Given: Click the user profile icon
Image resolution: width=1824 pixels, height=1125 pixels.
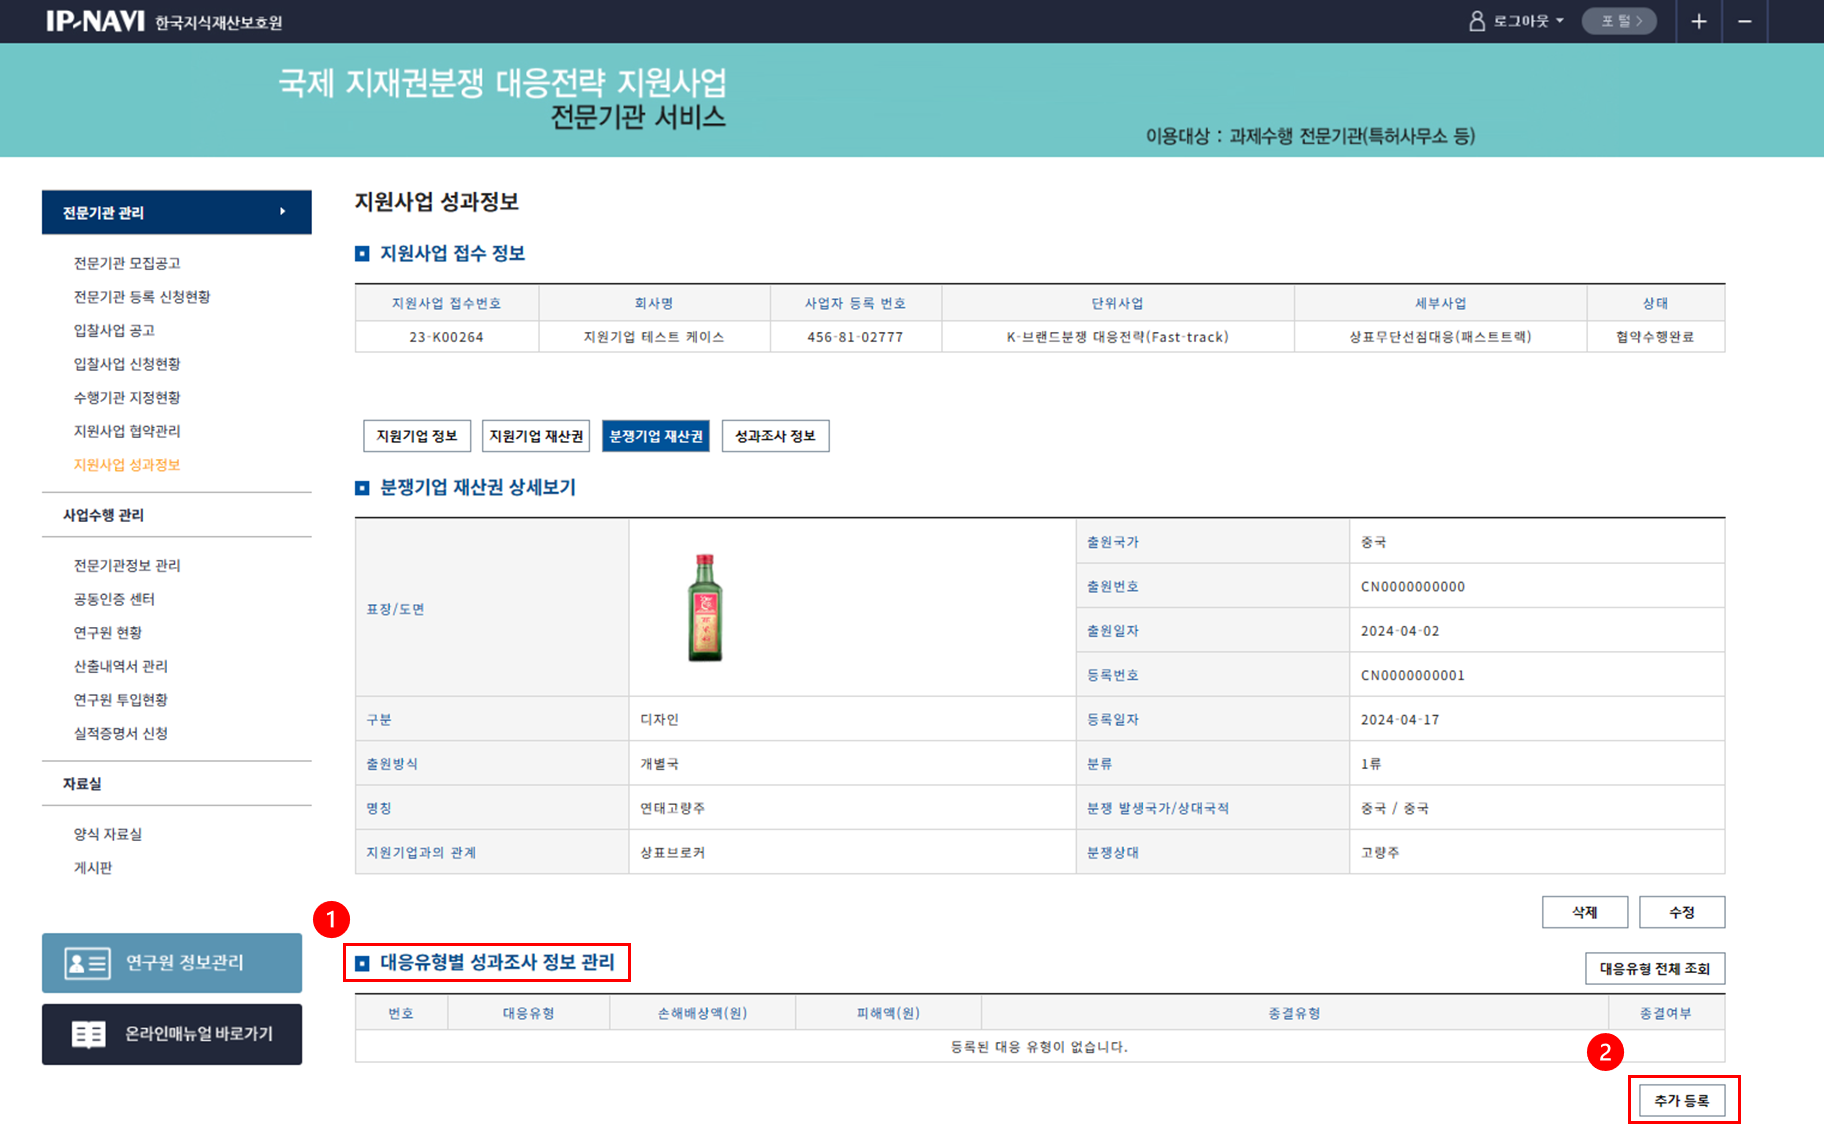Looking at the screenshot, I should (x=1476, y=21).
